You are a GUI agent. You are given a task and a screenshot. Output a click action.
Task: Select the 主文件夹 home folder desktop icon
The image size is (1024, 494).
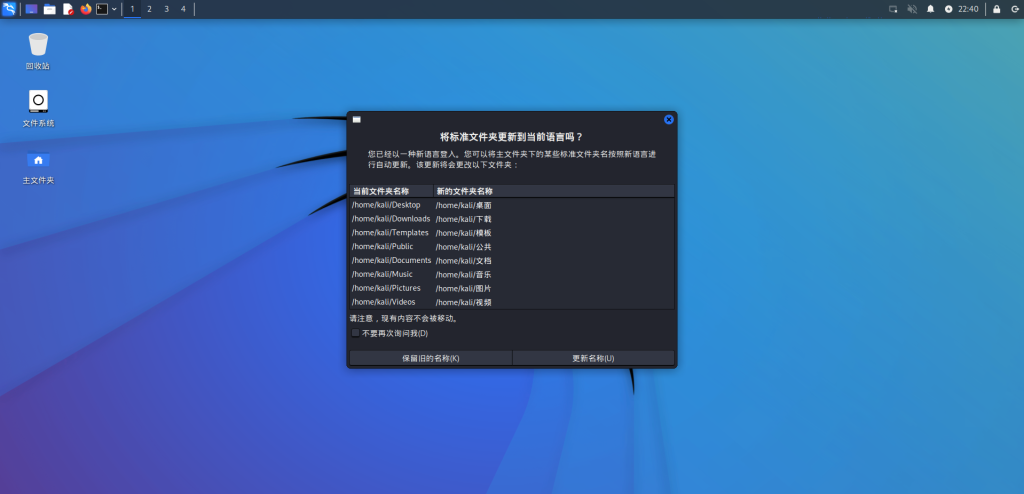(x=38, y=166)
